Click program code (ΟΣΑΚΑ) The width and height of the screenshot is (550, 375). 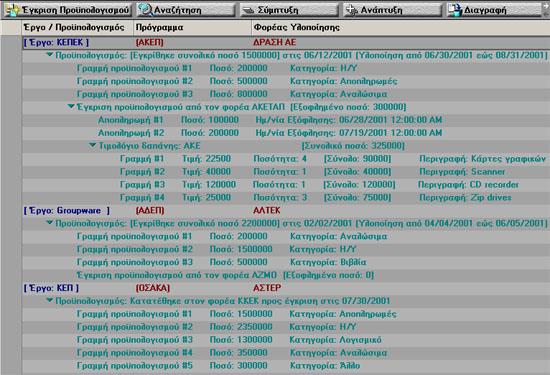coord(153,288)
